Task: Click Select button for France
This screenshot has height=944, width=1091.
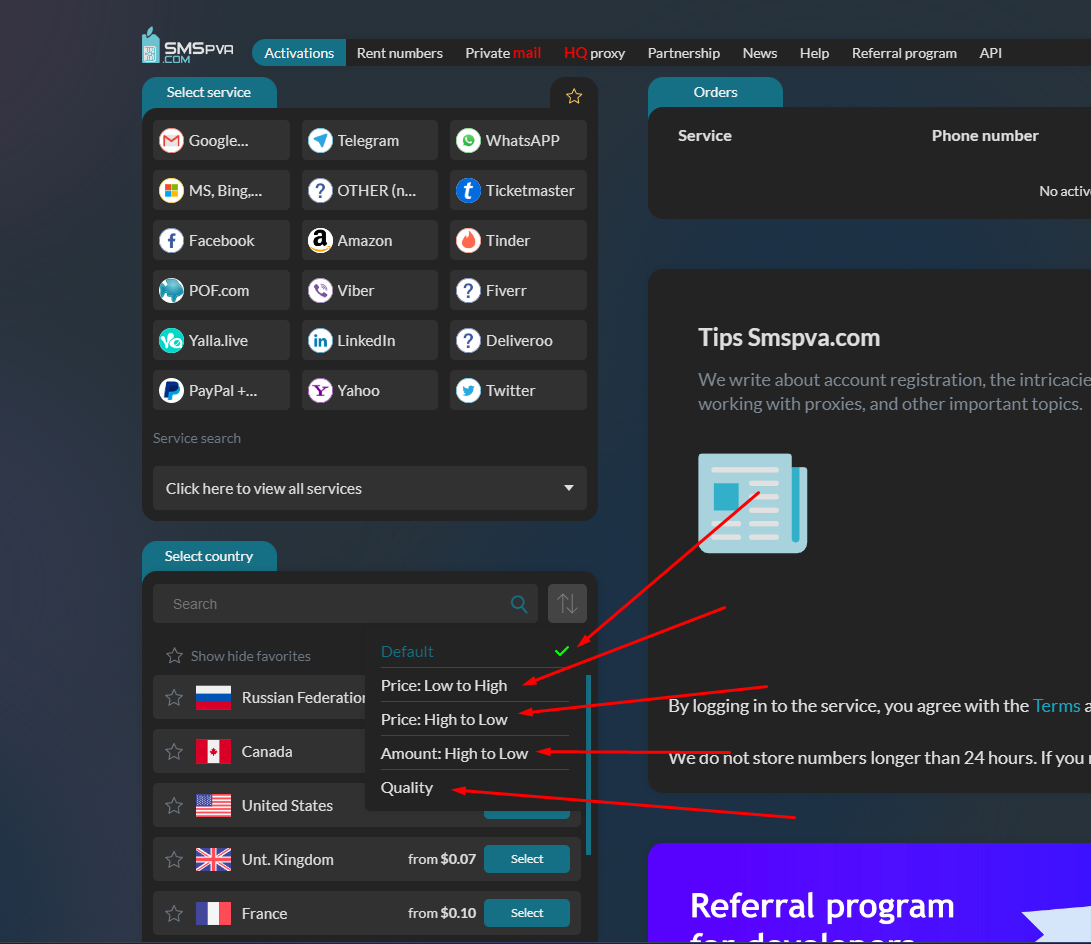Action: tap(527, 913)
